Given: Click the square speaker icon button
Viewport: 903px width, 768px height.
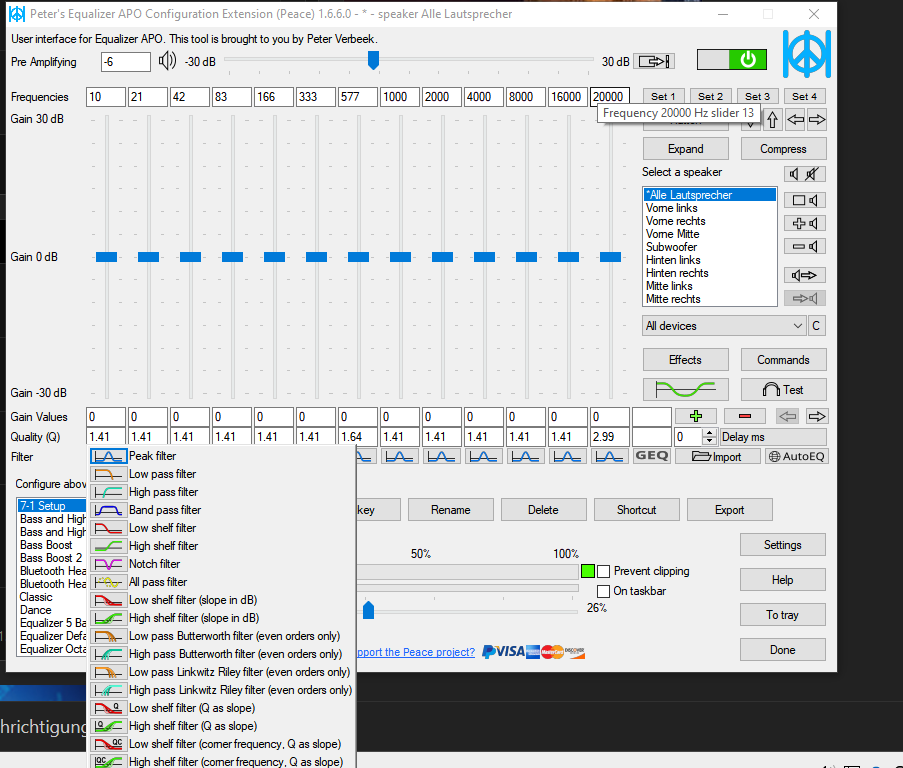Looking at the screenshot, I should (x=805, y=200).
